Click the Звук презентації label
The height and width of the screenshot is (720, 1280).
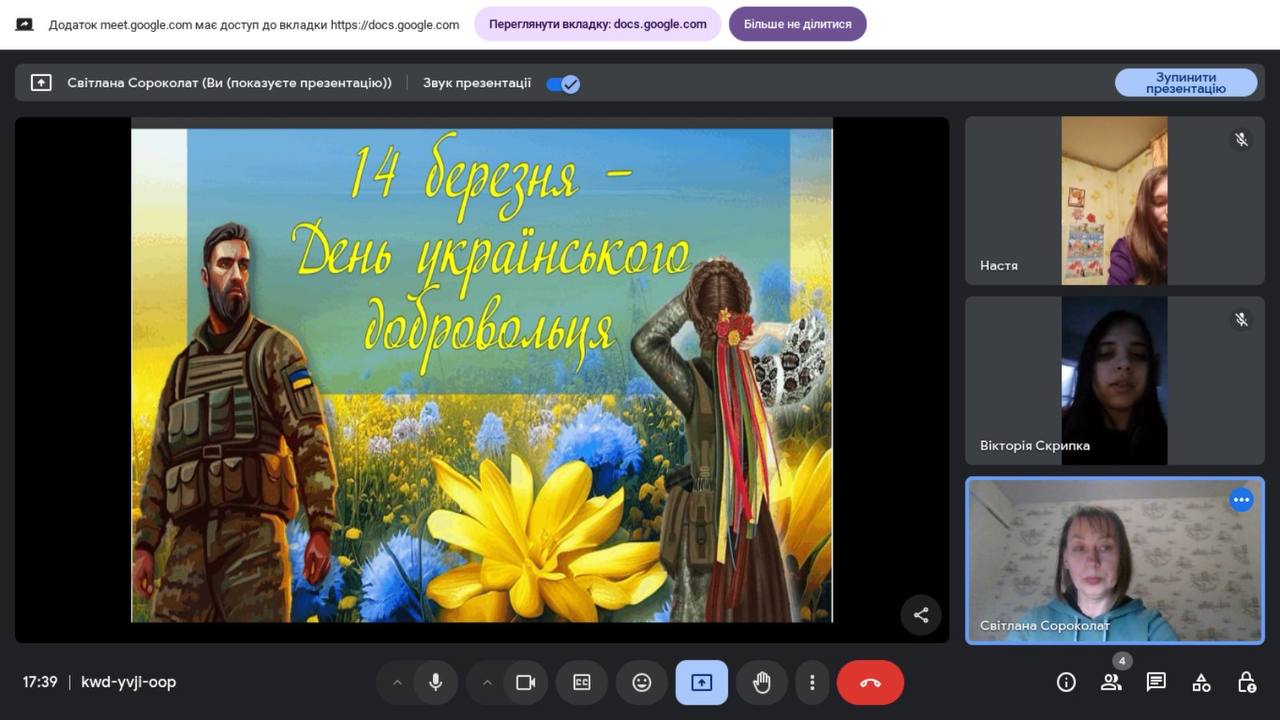point(477,83)
